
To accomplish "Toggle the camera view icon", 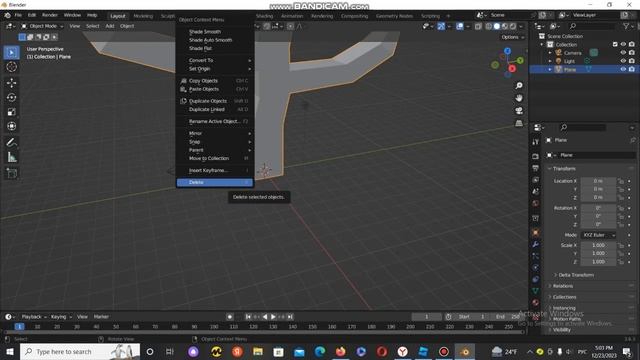I will [x=519, y=111].
